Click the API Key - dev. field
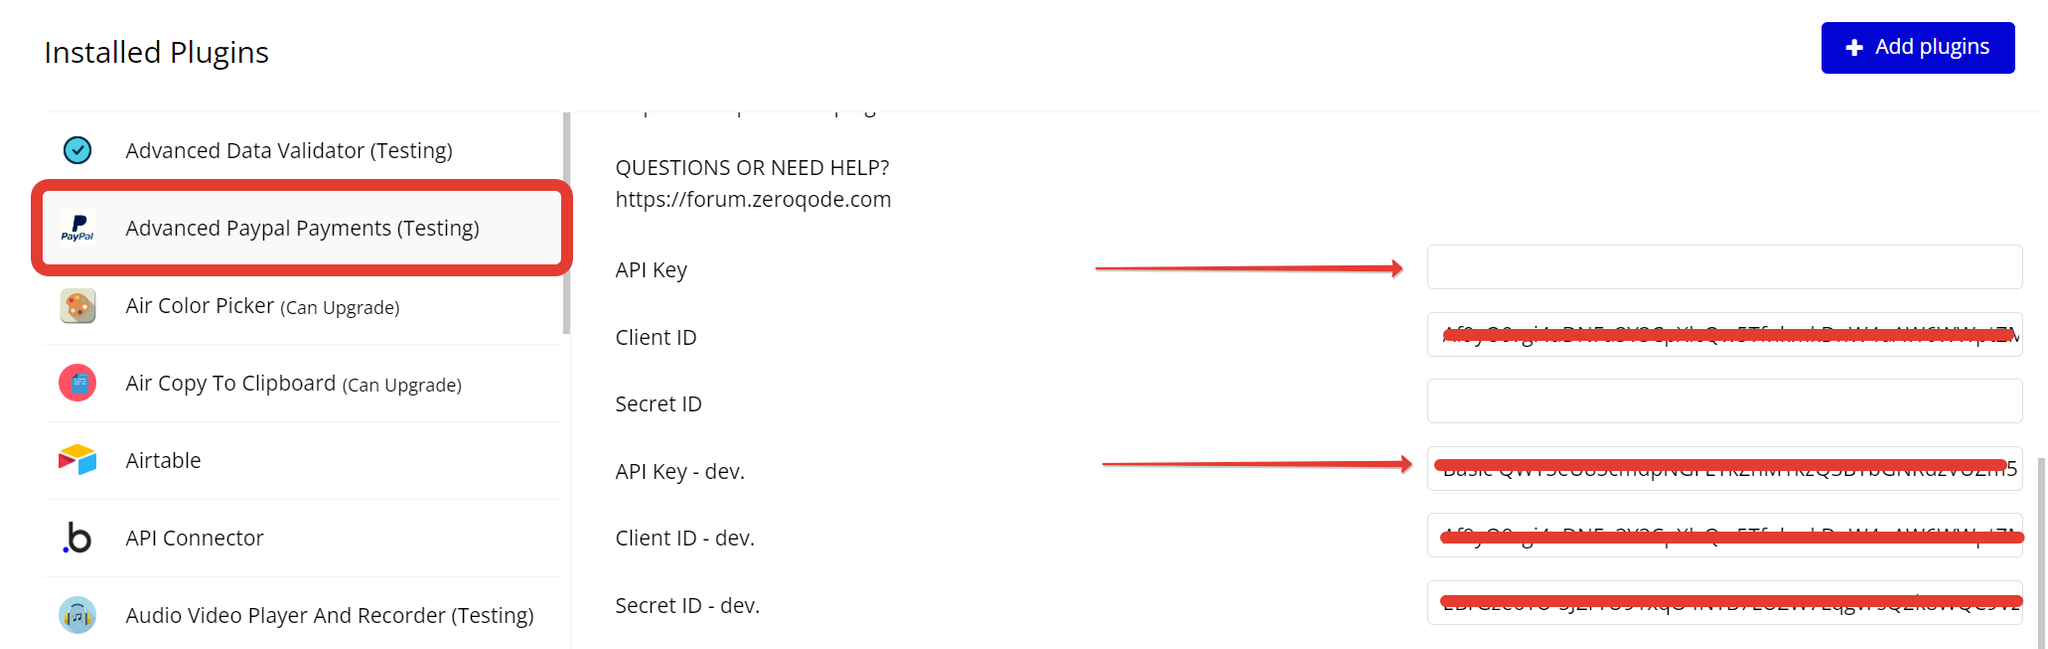Image resolution: width=2048 pixels, height=649 pixels. click(1724, 468)
